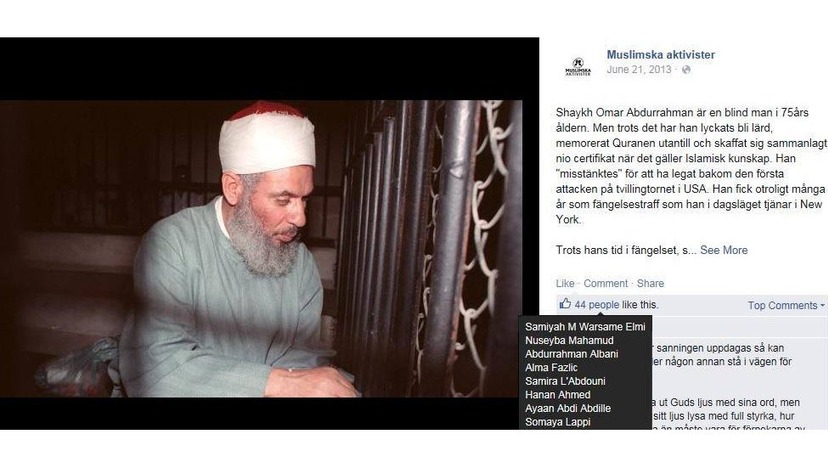Show the 44 people who liked
828x468 pixels.
click(x=597, y=305)
